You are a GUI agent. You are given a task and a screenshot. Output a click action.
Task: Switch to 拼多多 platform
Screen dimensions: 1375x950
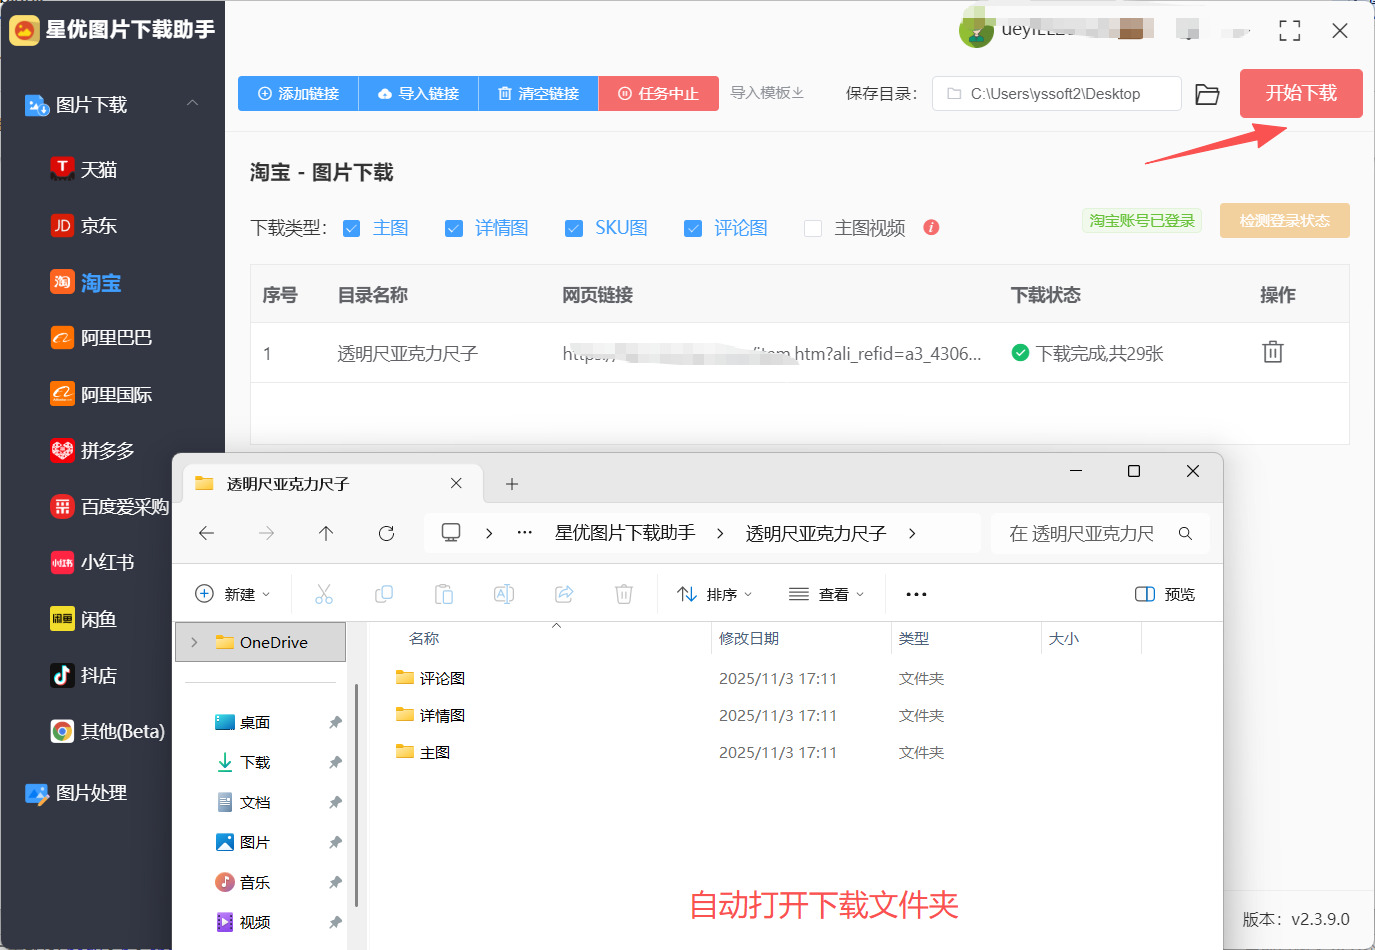coord(92,450)
